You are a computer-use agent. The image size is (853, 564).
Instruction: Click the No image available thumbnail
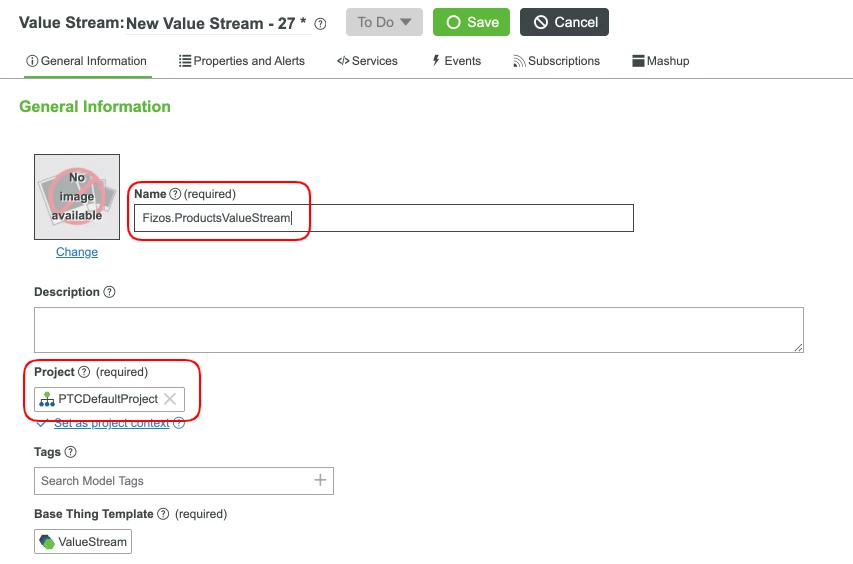[77, 197]
